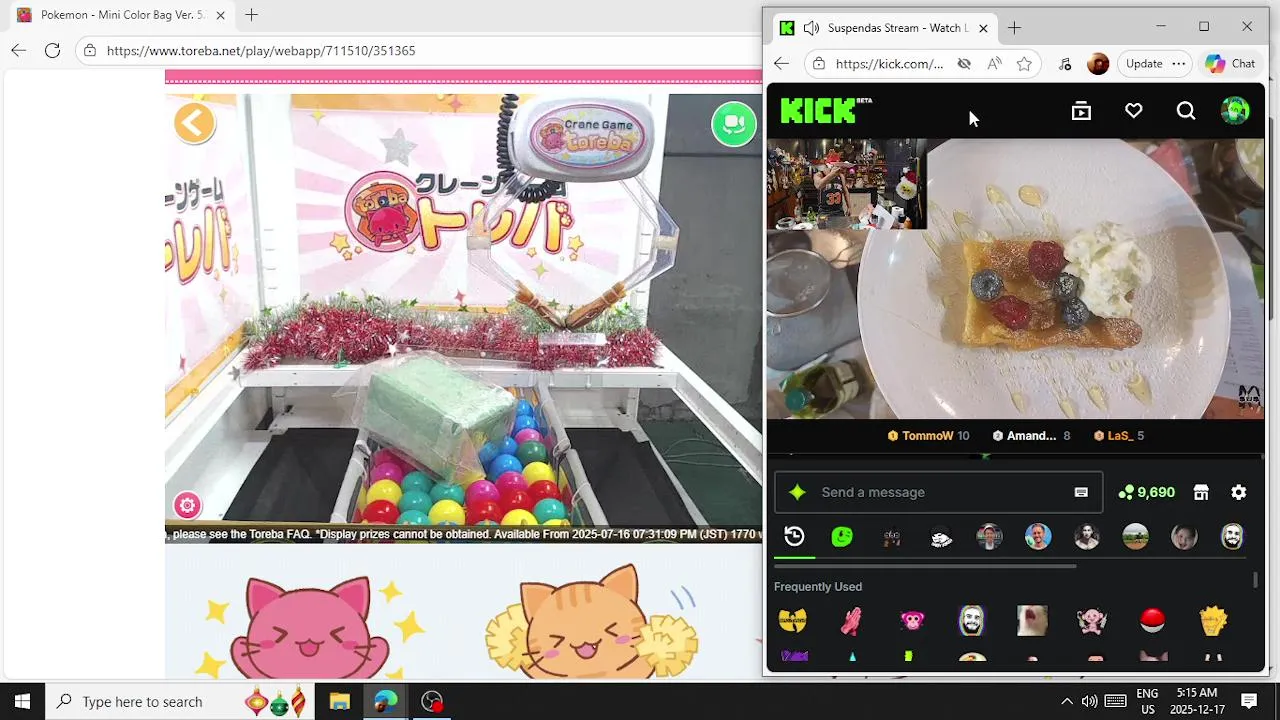The image size is (1280, 720).
Task: Insert the yellow Wu-Tang logo emote
Action: (x=793, y=621)
